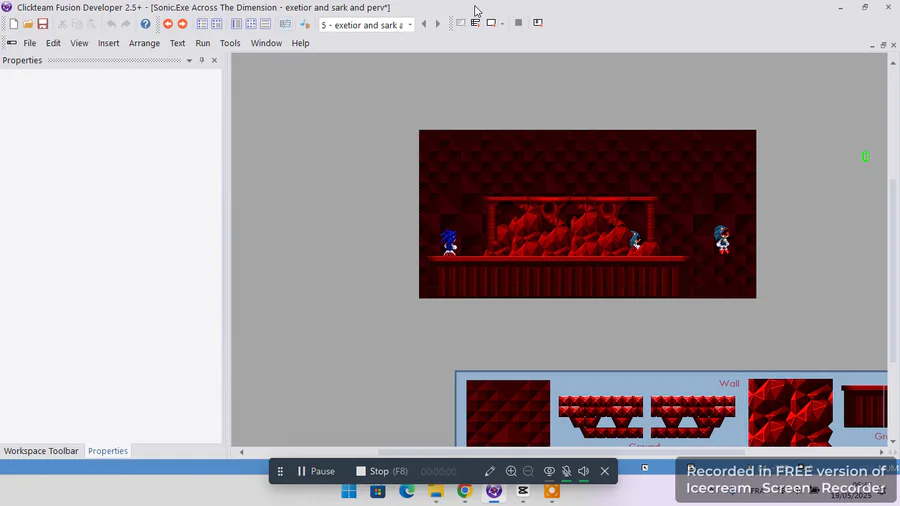Open the Event Editor icon
The image size is (900, 506).
(x=236, y=24)
